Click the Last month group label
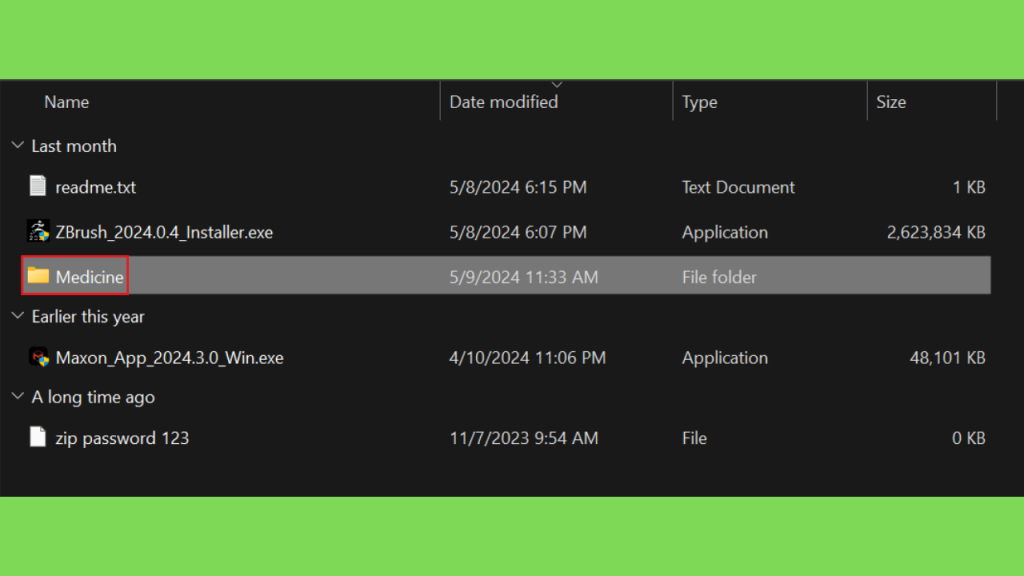The width and height of the screenshot is (1024, 576). point(74,146)
